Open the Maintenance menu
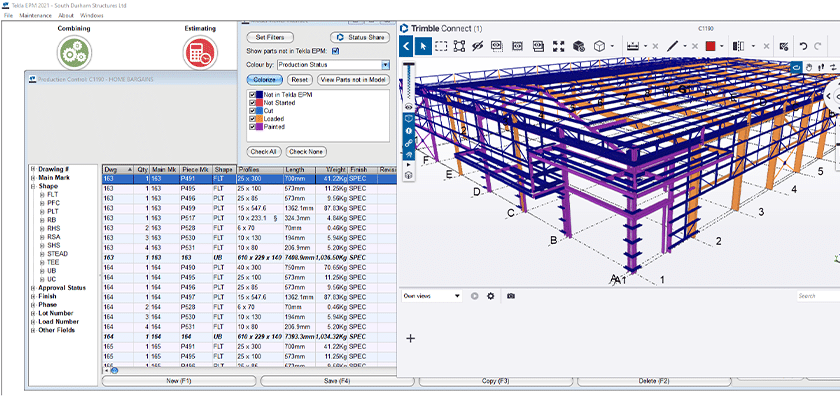 point(35,16)
